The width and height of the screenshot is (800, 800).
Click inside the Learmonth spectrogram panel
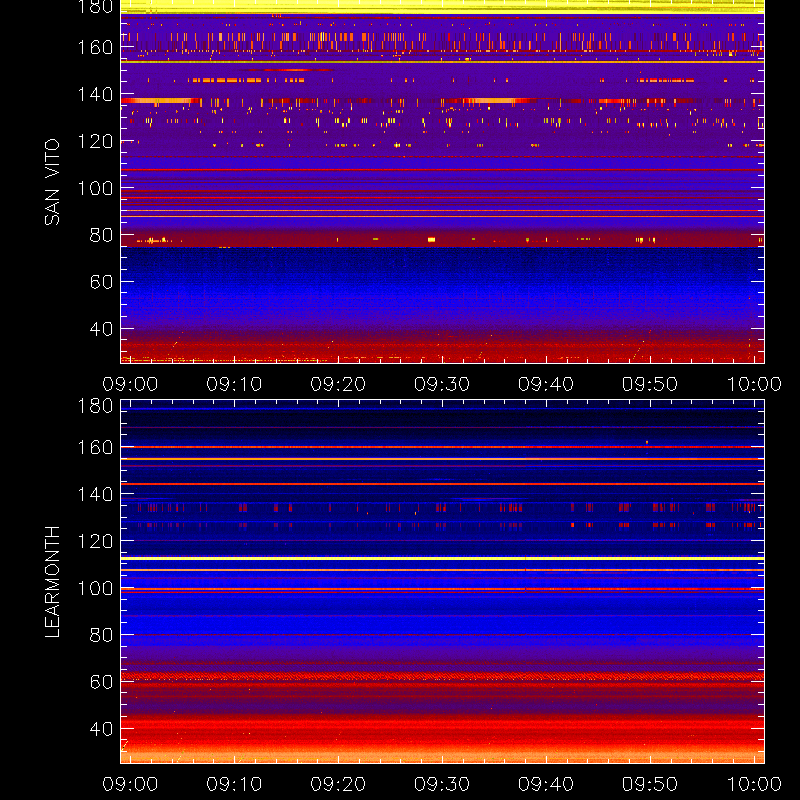(x=442, y=582)
